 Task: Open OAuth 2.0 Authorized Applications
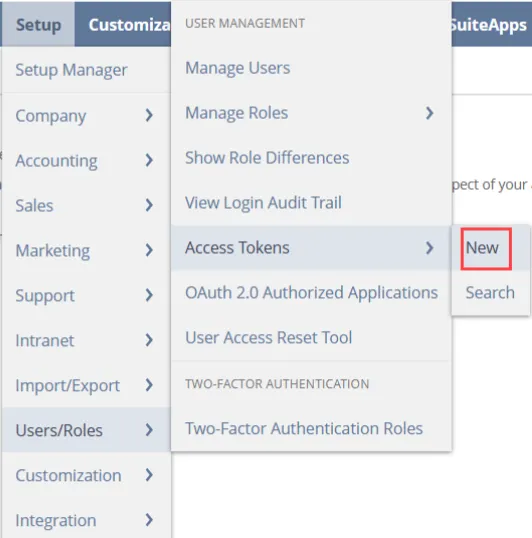[x=311, y=292]
